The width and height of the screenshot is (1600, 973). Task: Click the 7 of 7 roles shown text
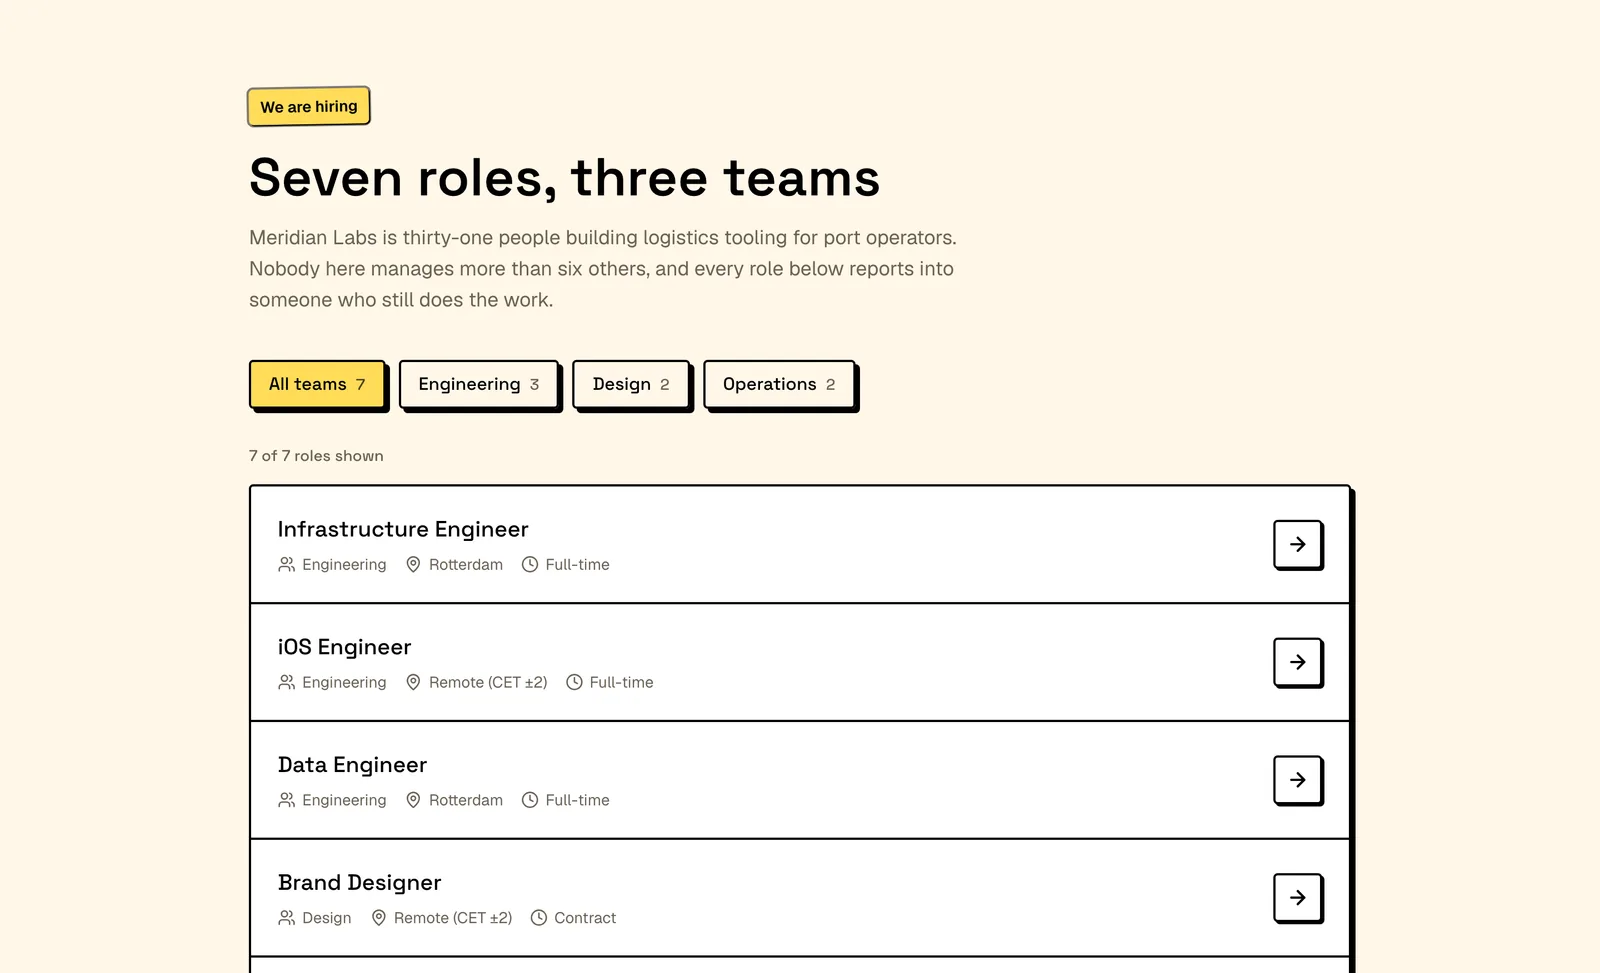[x=316, y=456]
